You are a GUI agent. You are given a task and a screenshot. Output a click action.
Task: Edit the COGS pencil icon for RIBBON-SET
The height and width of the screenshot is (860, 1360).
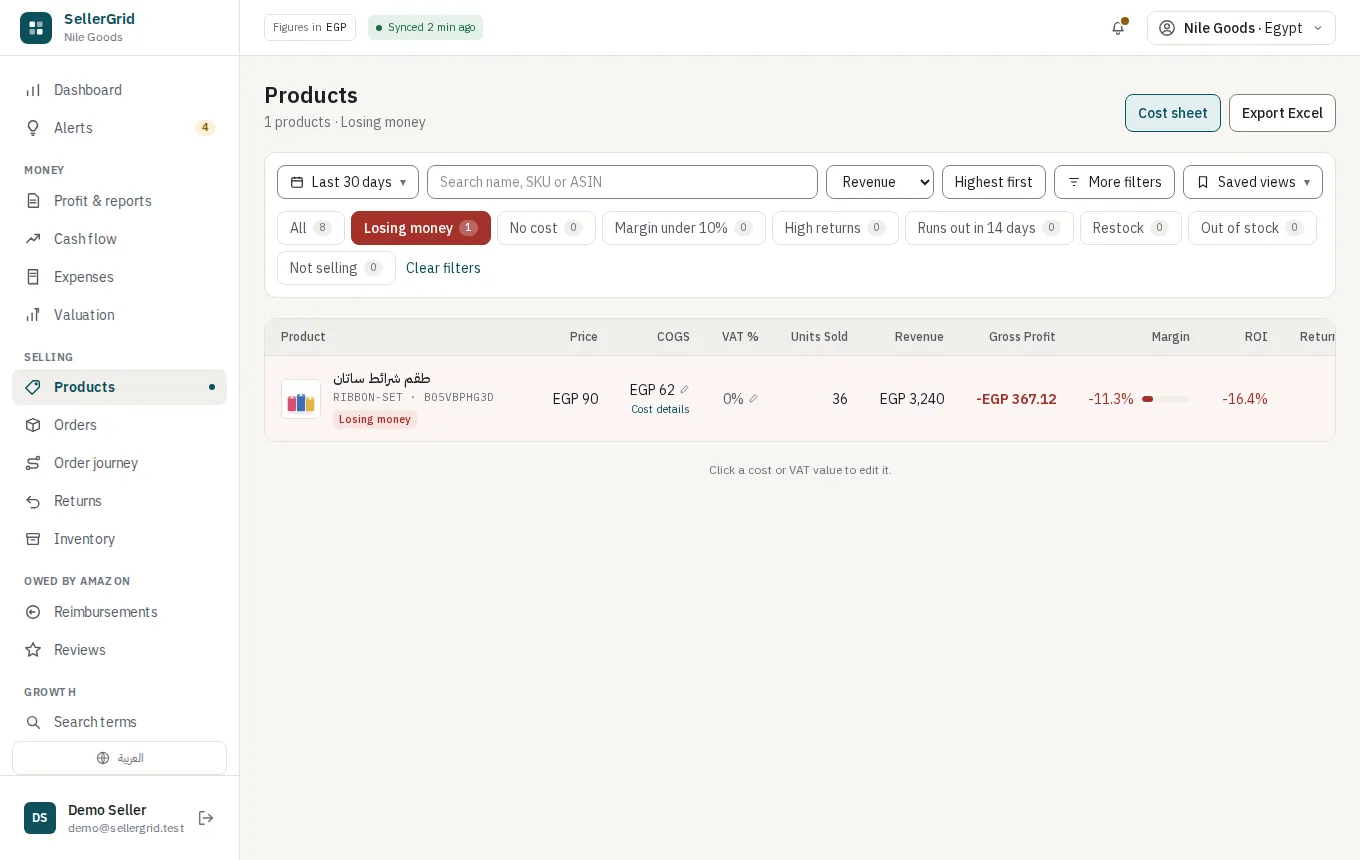tap(684, 390)
